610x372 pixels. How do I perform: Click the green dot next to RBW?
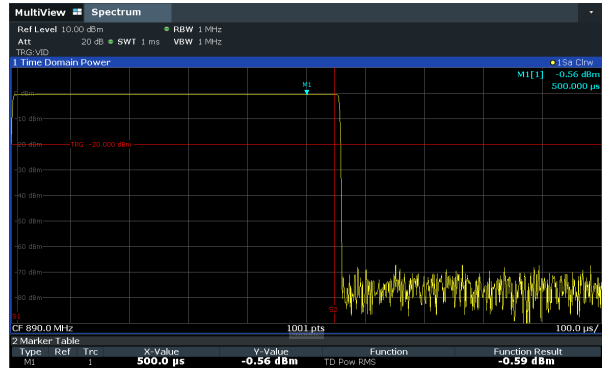click(x=167, y=29)
